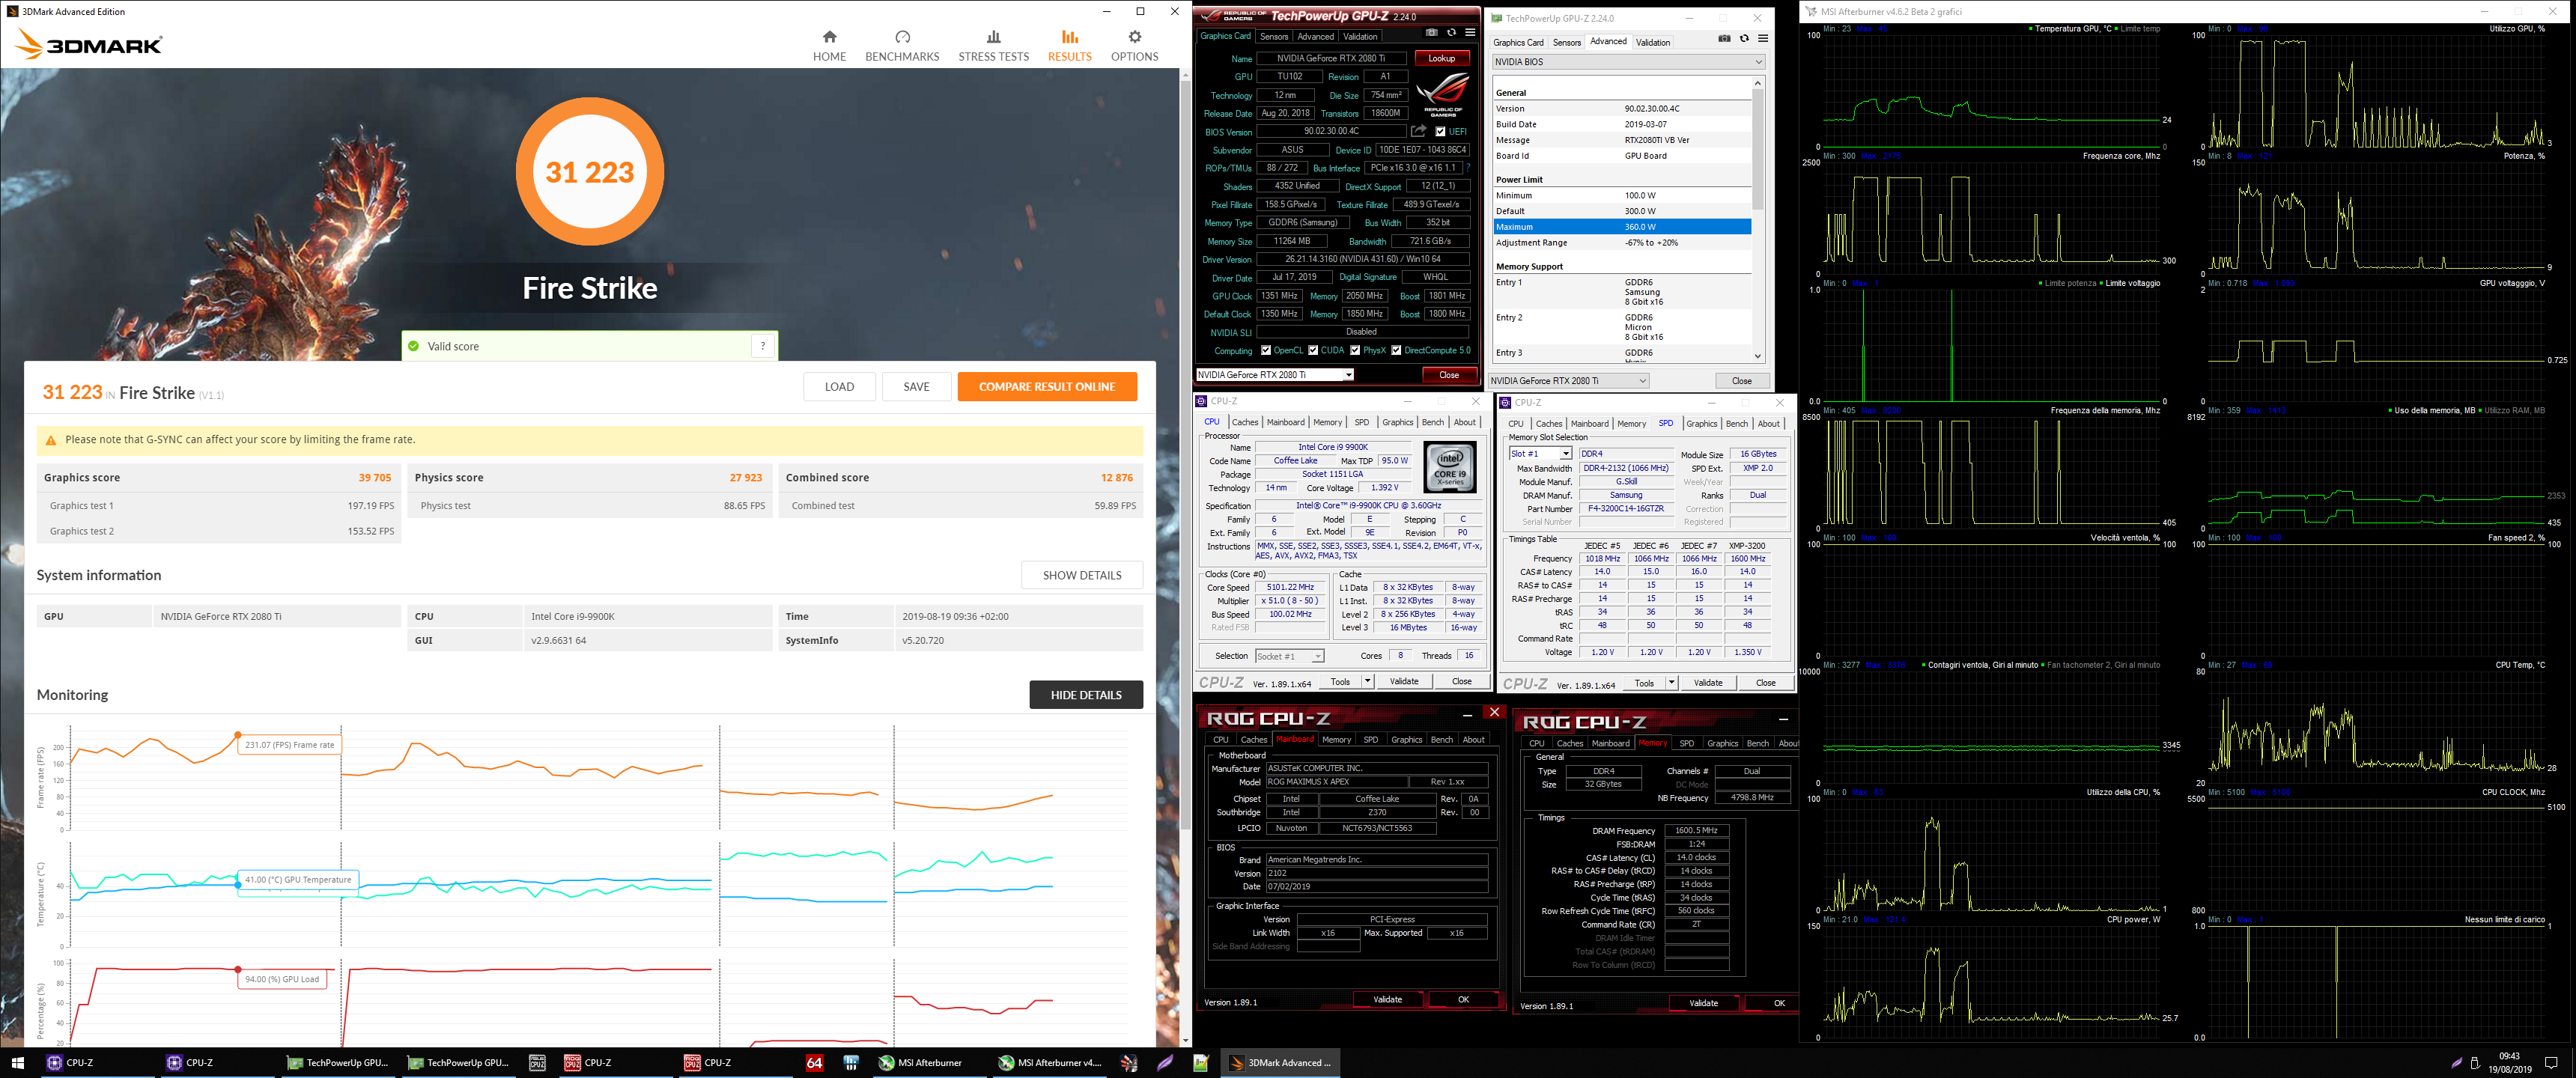Click 3DMark Advanced taskbar item
Image resolution: width=2576 pixels, height=1078 pixels.
pos(1281,1062)
